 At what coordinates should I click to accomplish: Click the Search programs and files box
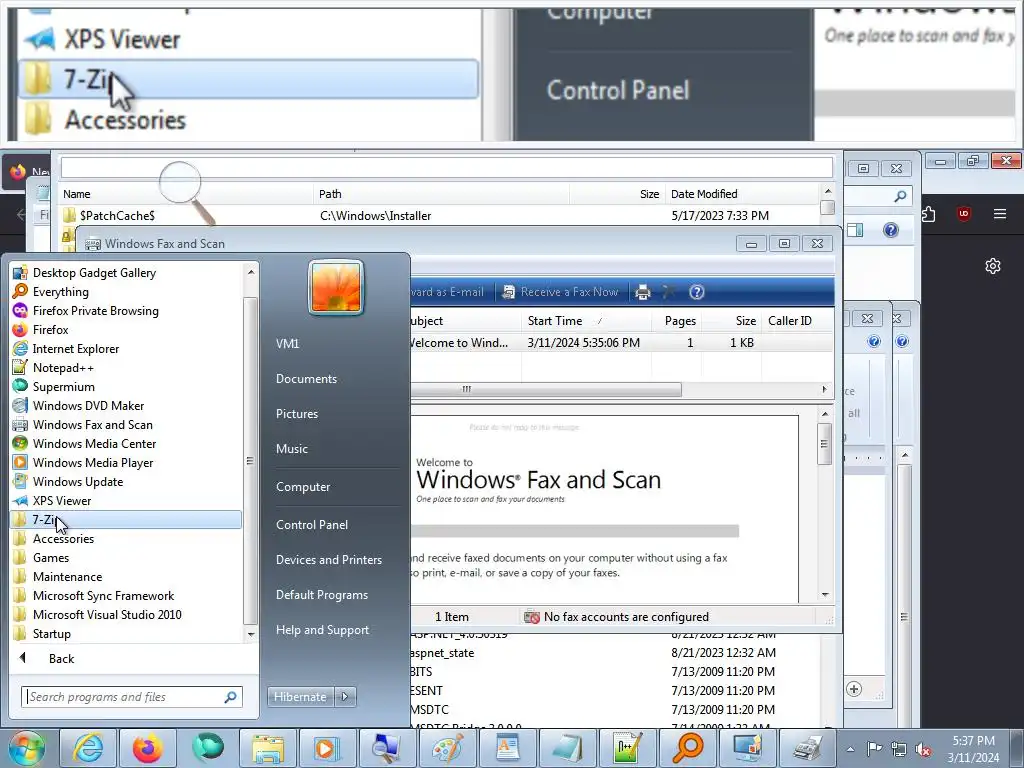click(131, 697)
